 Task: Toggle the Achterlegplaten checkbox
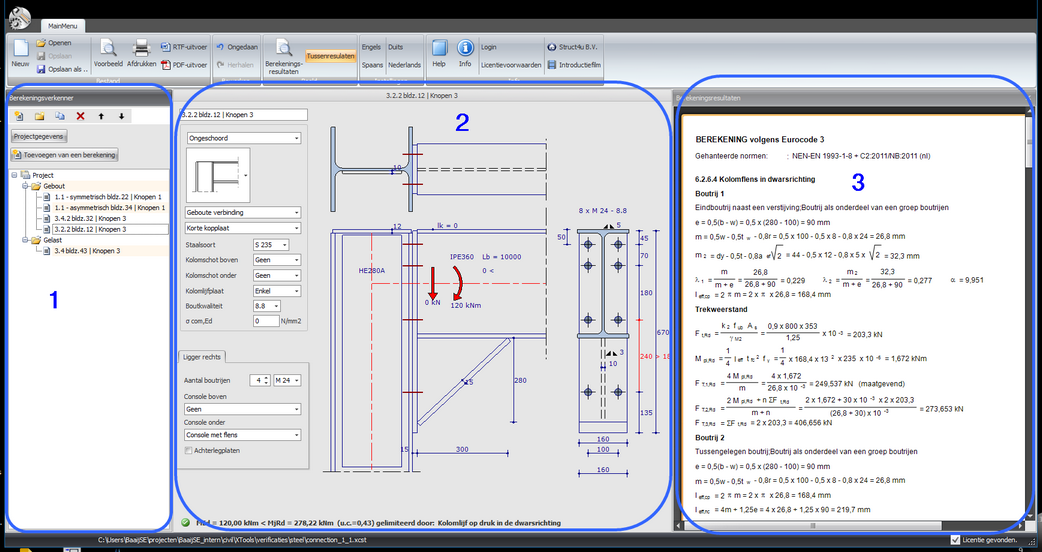click(189, 451)
